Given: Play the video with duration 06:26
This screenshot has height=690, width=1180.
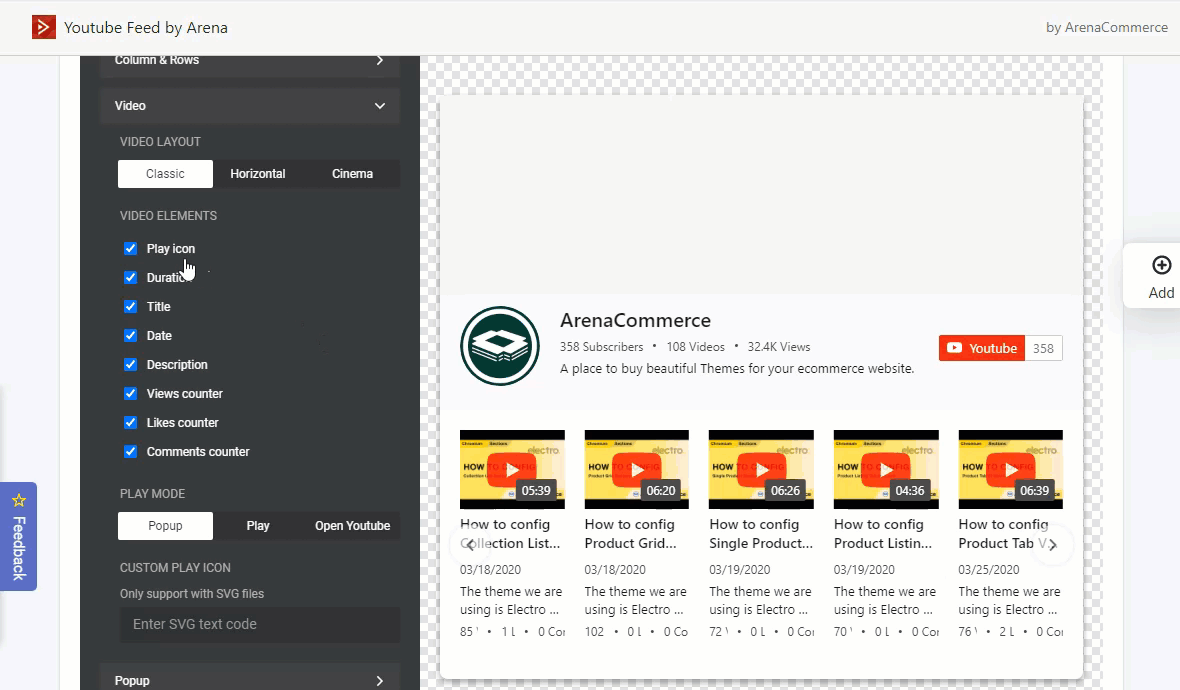Looking at the screenshot, I should tap(761, 470).
